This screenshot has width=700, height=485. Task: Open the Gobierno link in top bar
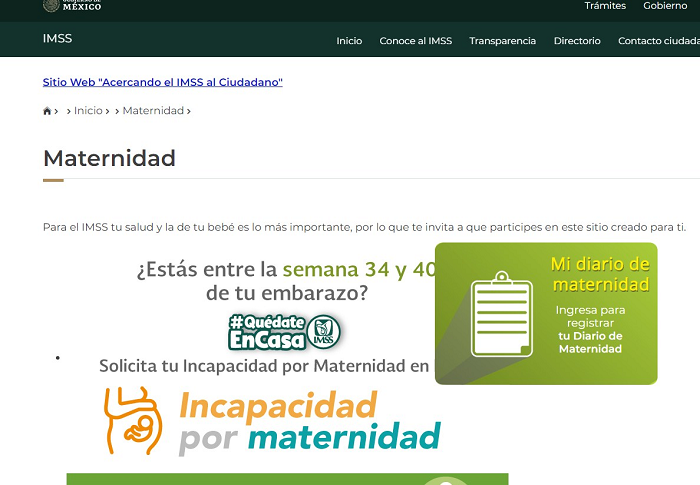point(665,6)
